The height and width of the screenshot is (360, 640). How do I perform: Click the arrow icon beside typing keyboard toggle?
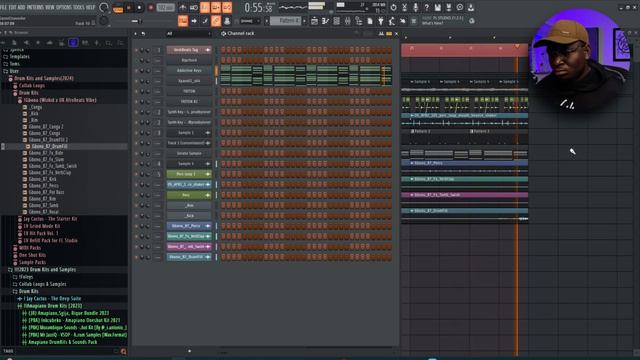pyautogui.click(x=194, y=21)
